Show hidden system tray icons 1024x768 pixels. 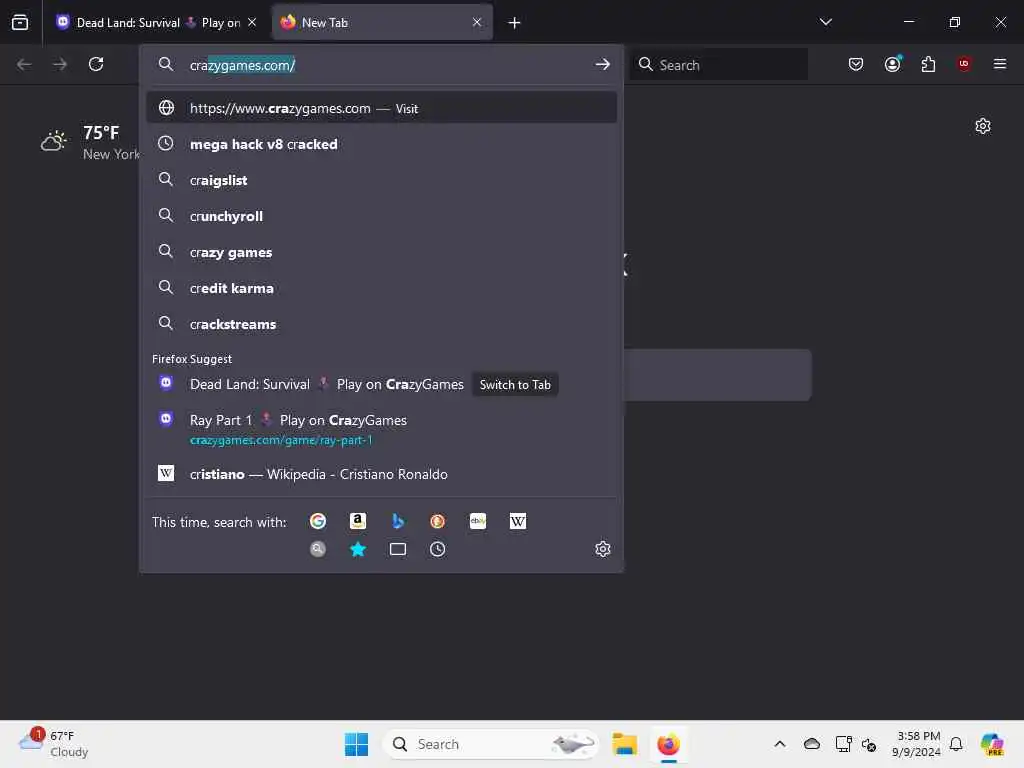coord(780,744)
